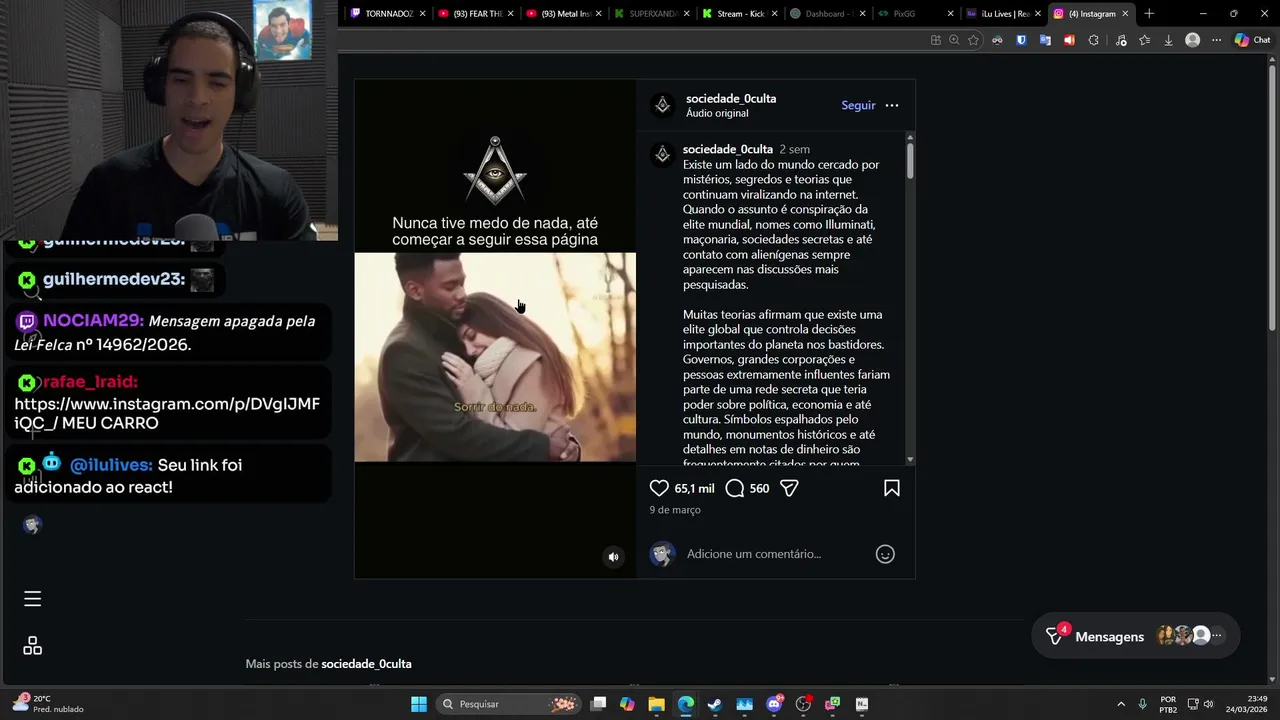Click the zoom magnifier in address bar
This screenshot has width=1280, height=720.
click(954, 40)
